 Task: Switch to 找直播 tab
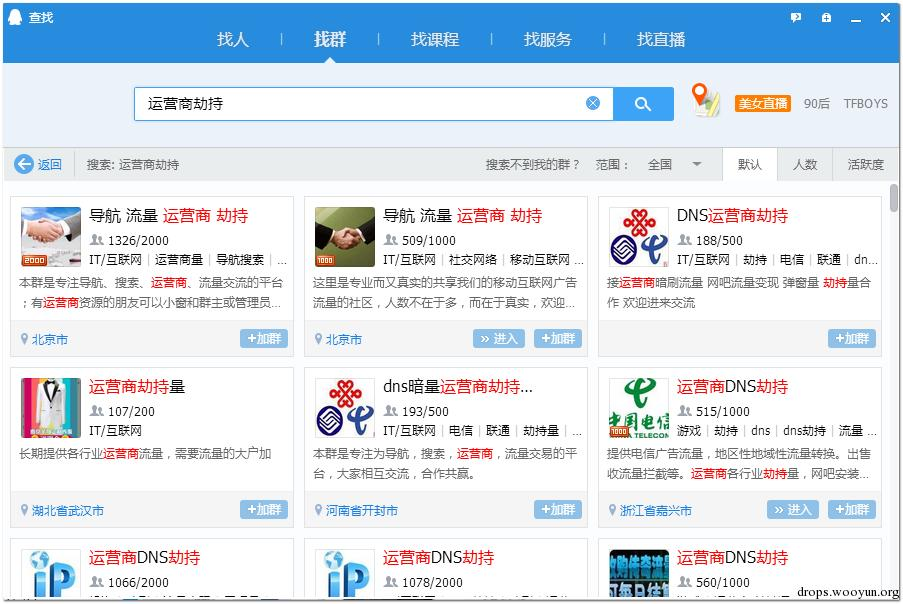pos(661,39)
